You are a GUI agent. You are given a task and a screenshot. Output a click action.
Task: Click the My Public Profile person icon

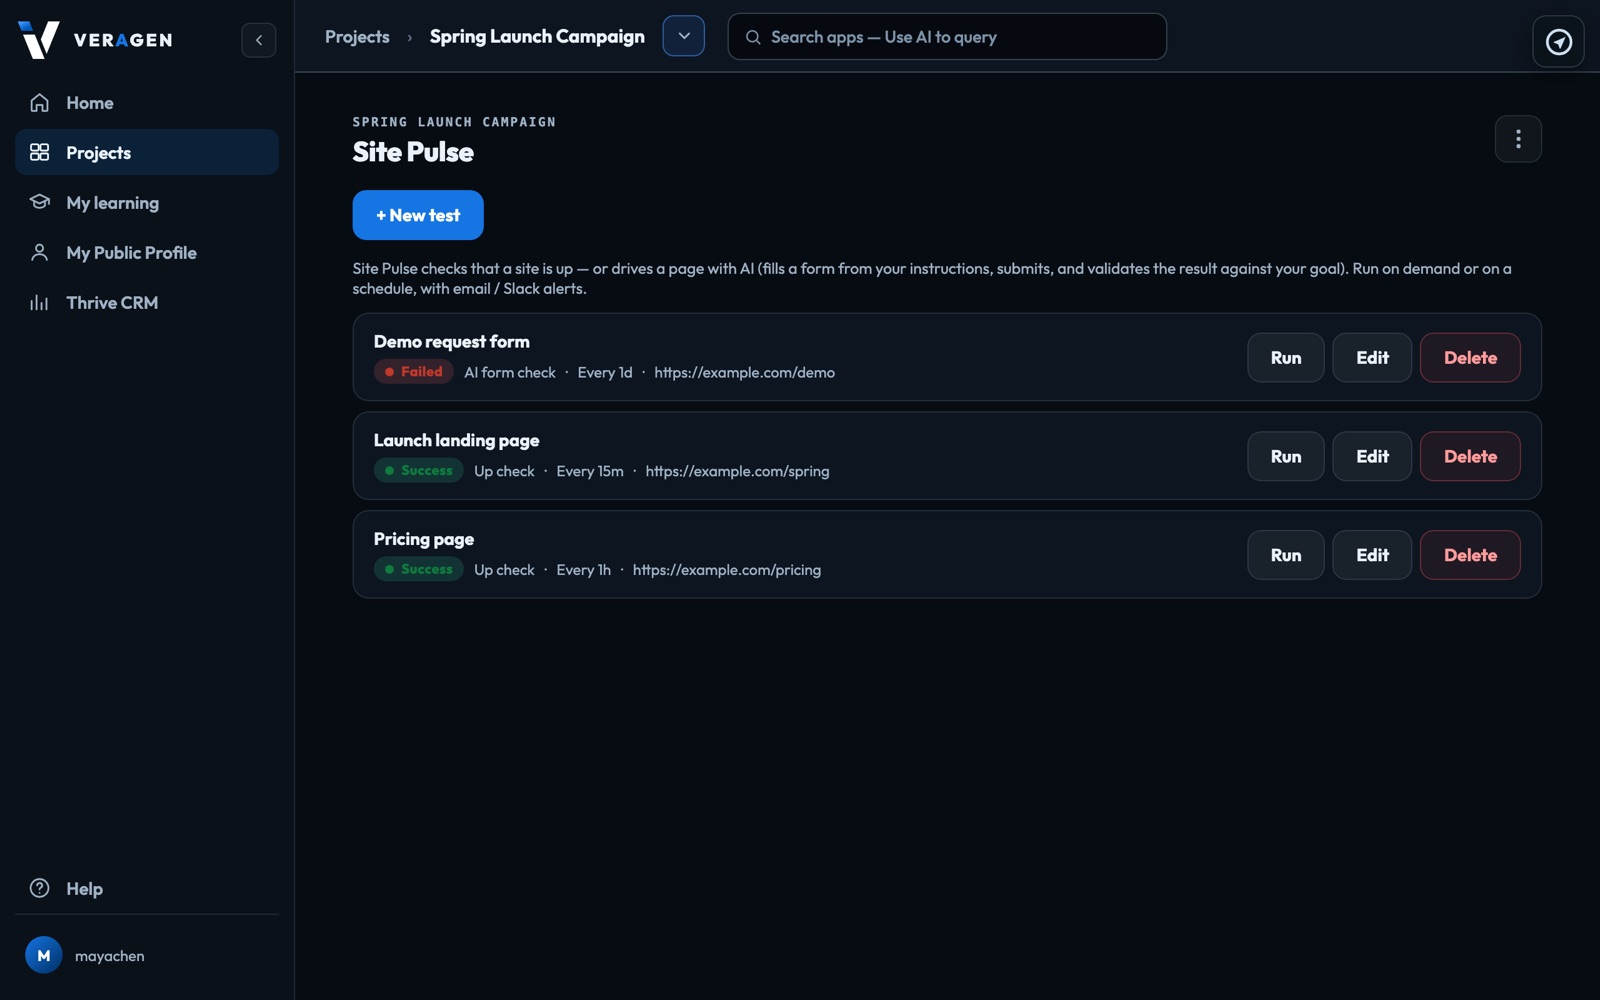[x=40, y=253]
